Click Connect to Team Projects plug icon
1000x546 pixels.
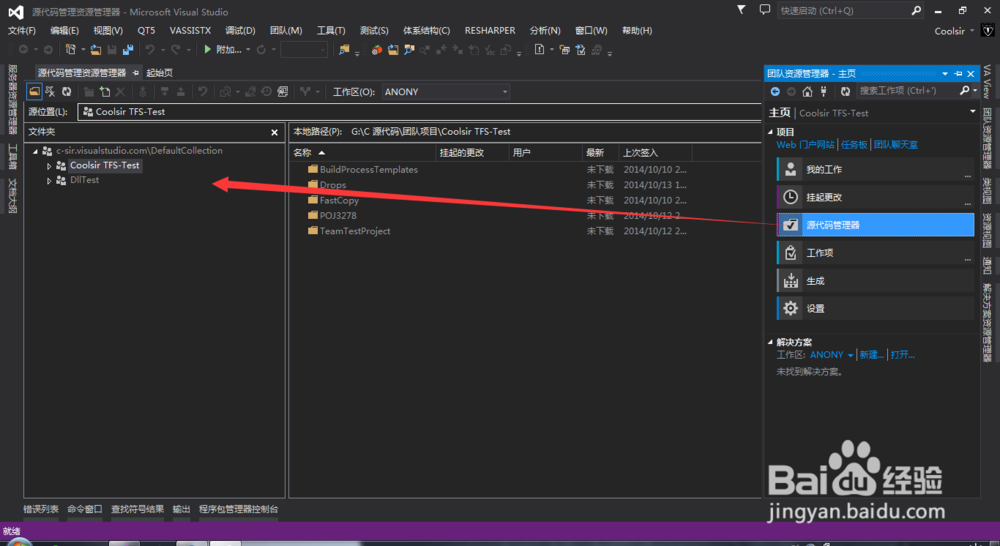(823, 92)
